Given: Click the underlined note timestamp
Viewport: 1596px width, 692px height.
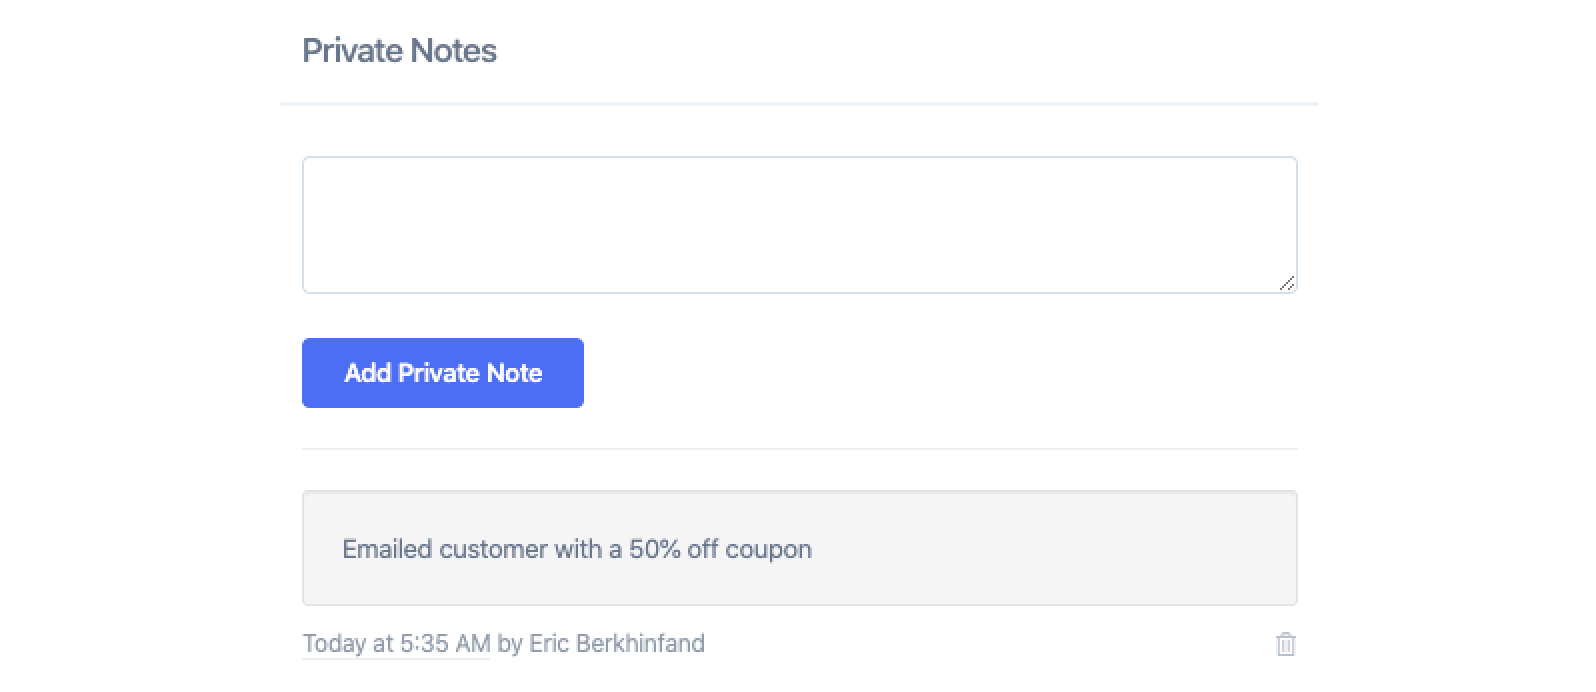Looking at the screenshot, I should pos(396,643).
